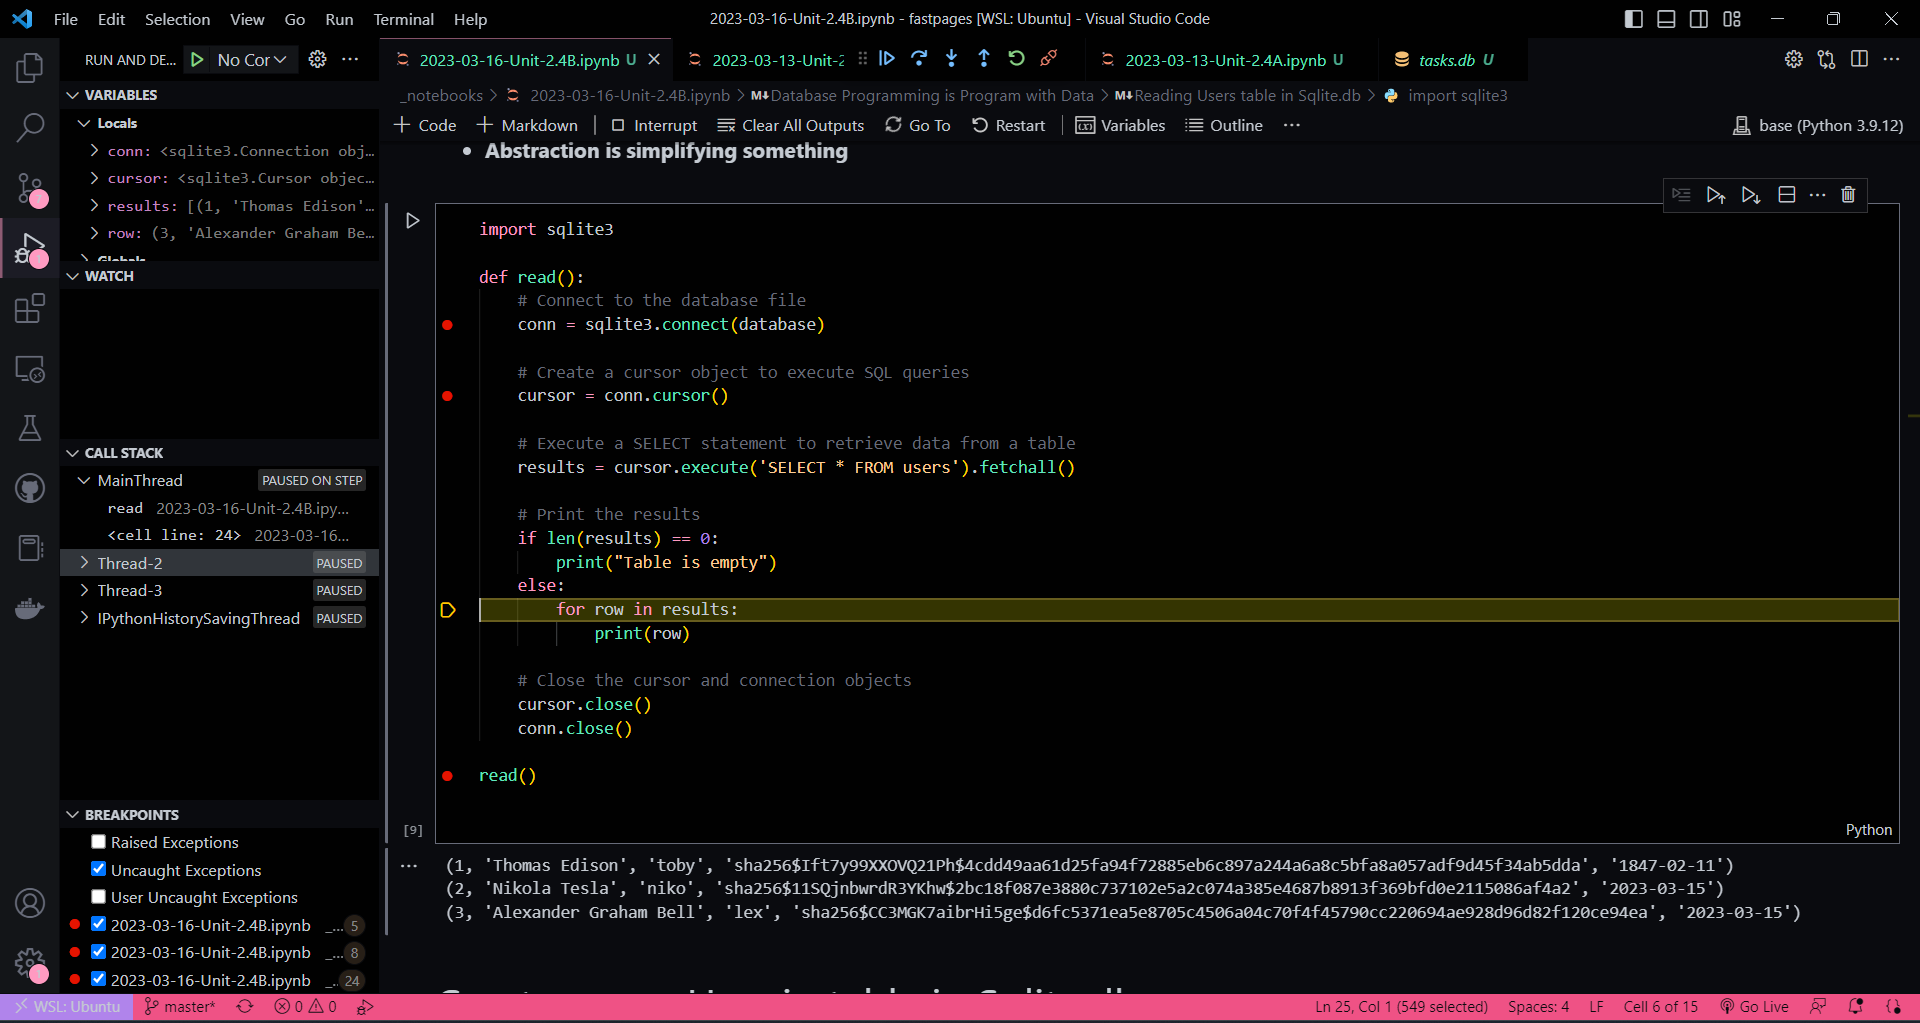Open the Explorer view in activity bar
The width and height of the screenshot is (1920, 1023).
click(x=30, y=68)
